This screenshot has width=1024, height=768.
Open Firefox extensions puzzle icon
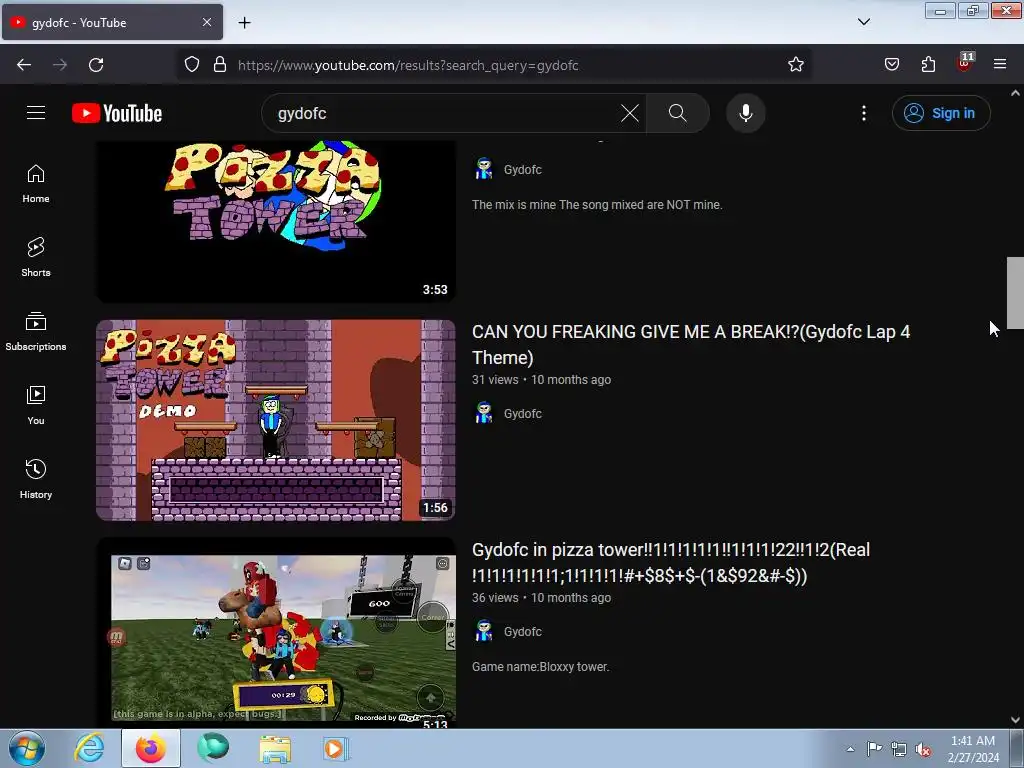(x=928, y=65)
